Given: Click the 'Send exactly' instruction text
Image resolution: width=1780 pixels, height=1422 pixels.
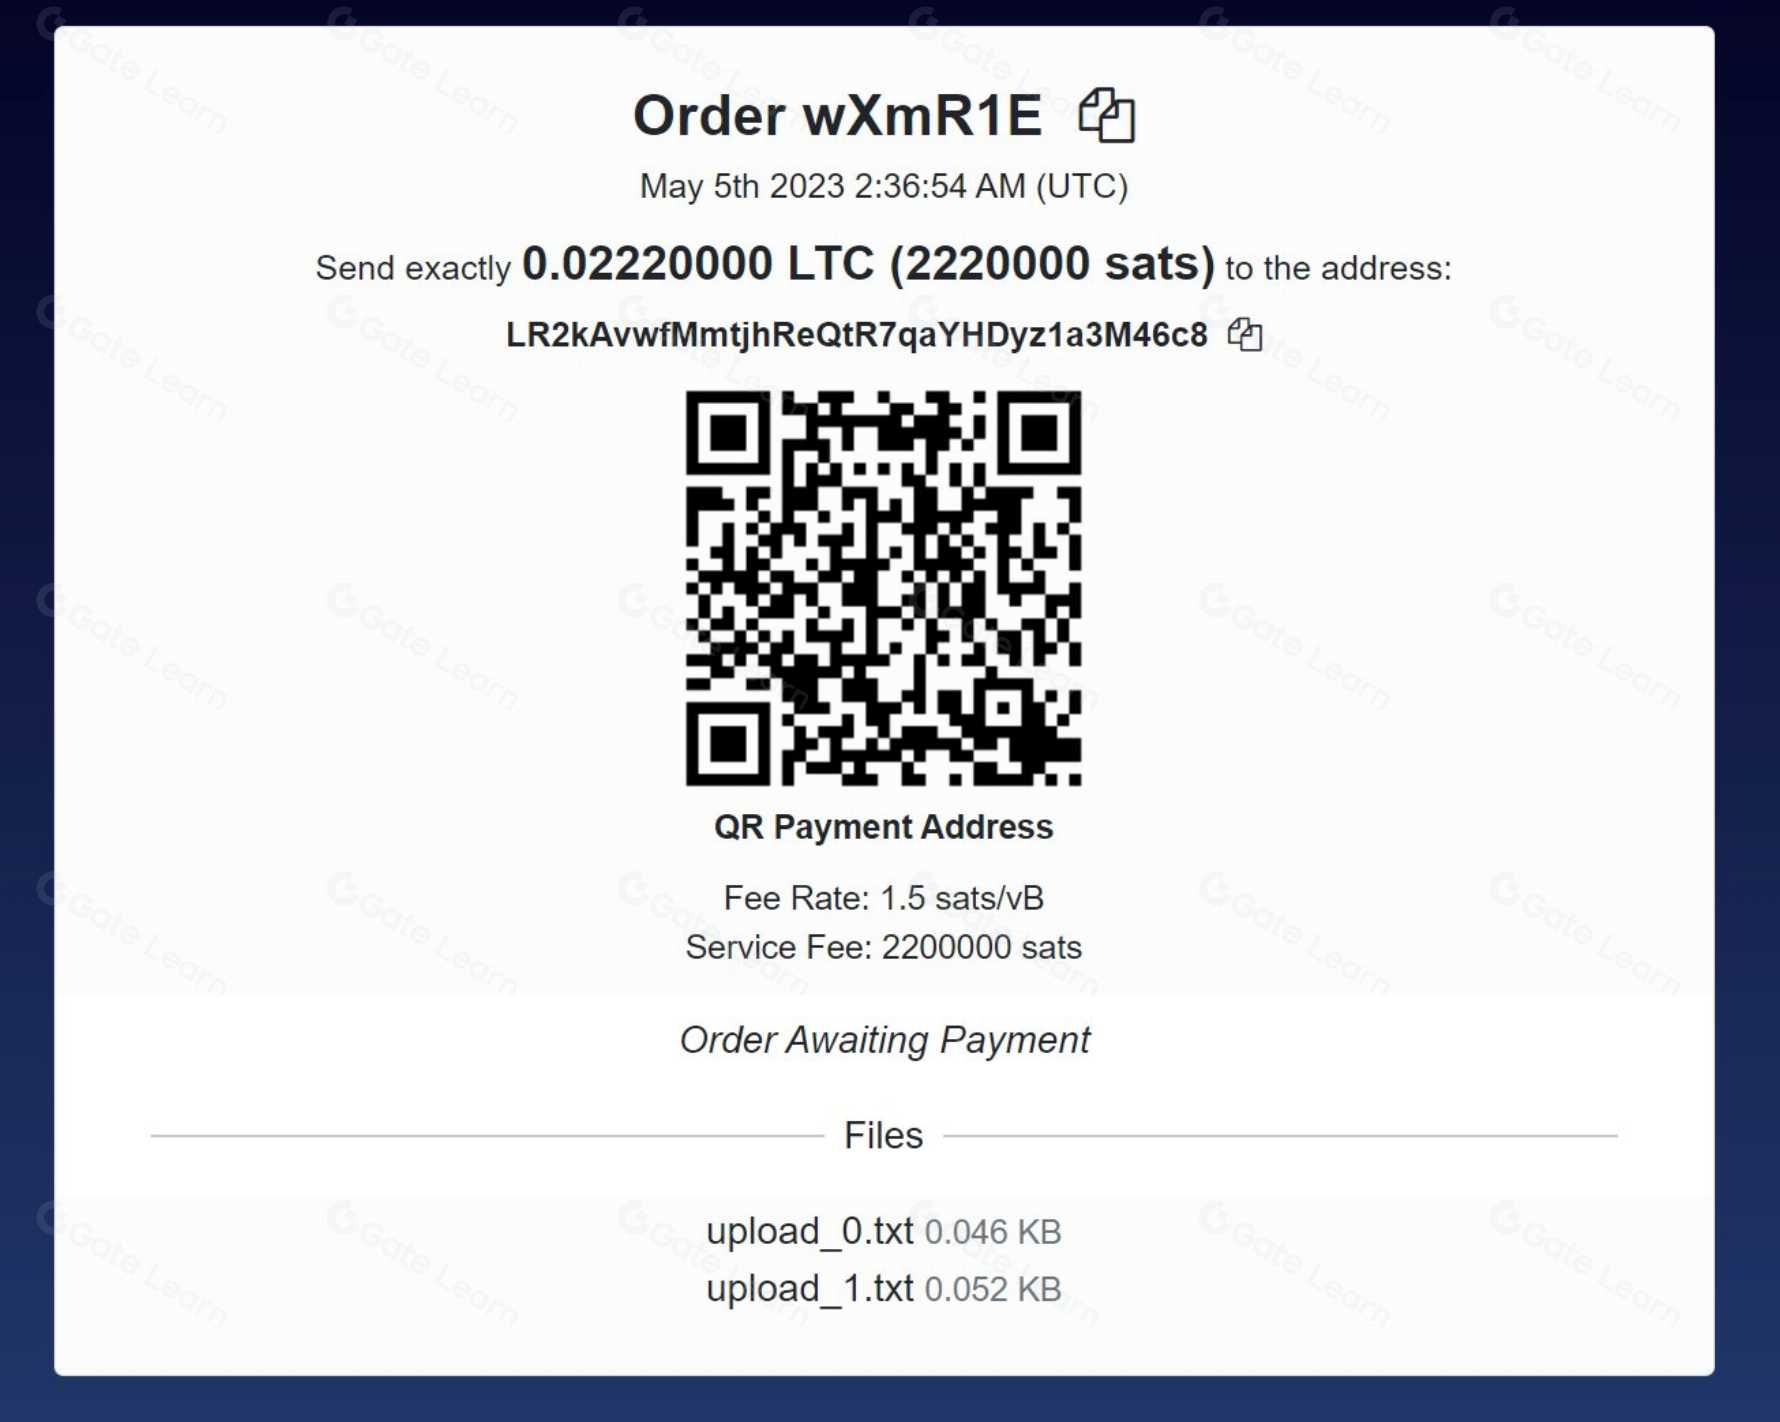Looking at the screenshot, I should [x=413, y=268].
